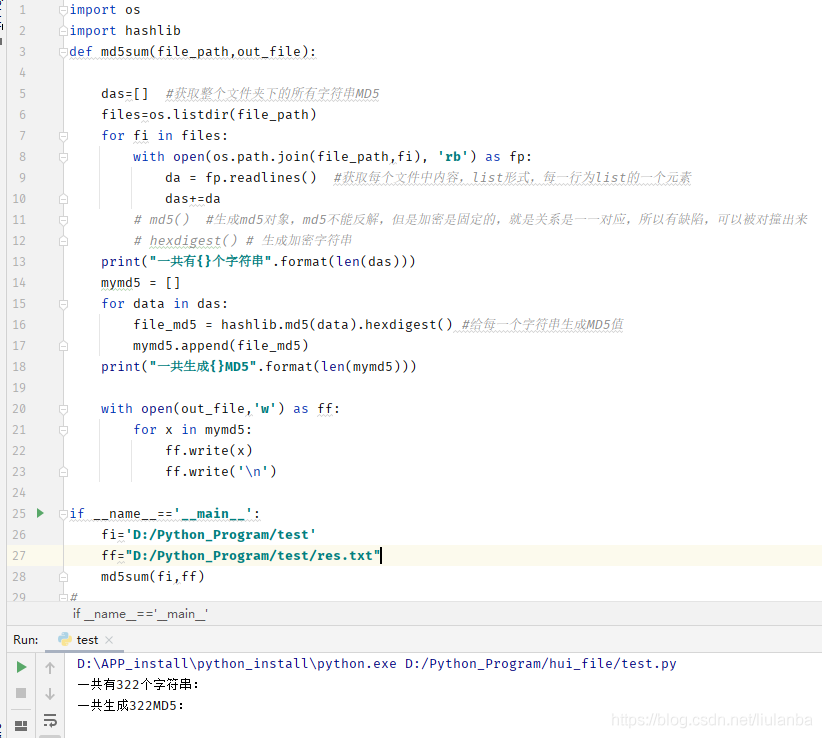Screen dimensions: 822x738
Task: Click the print '一共生成{}MD5' statement
Action: [x=258, y=367]
